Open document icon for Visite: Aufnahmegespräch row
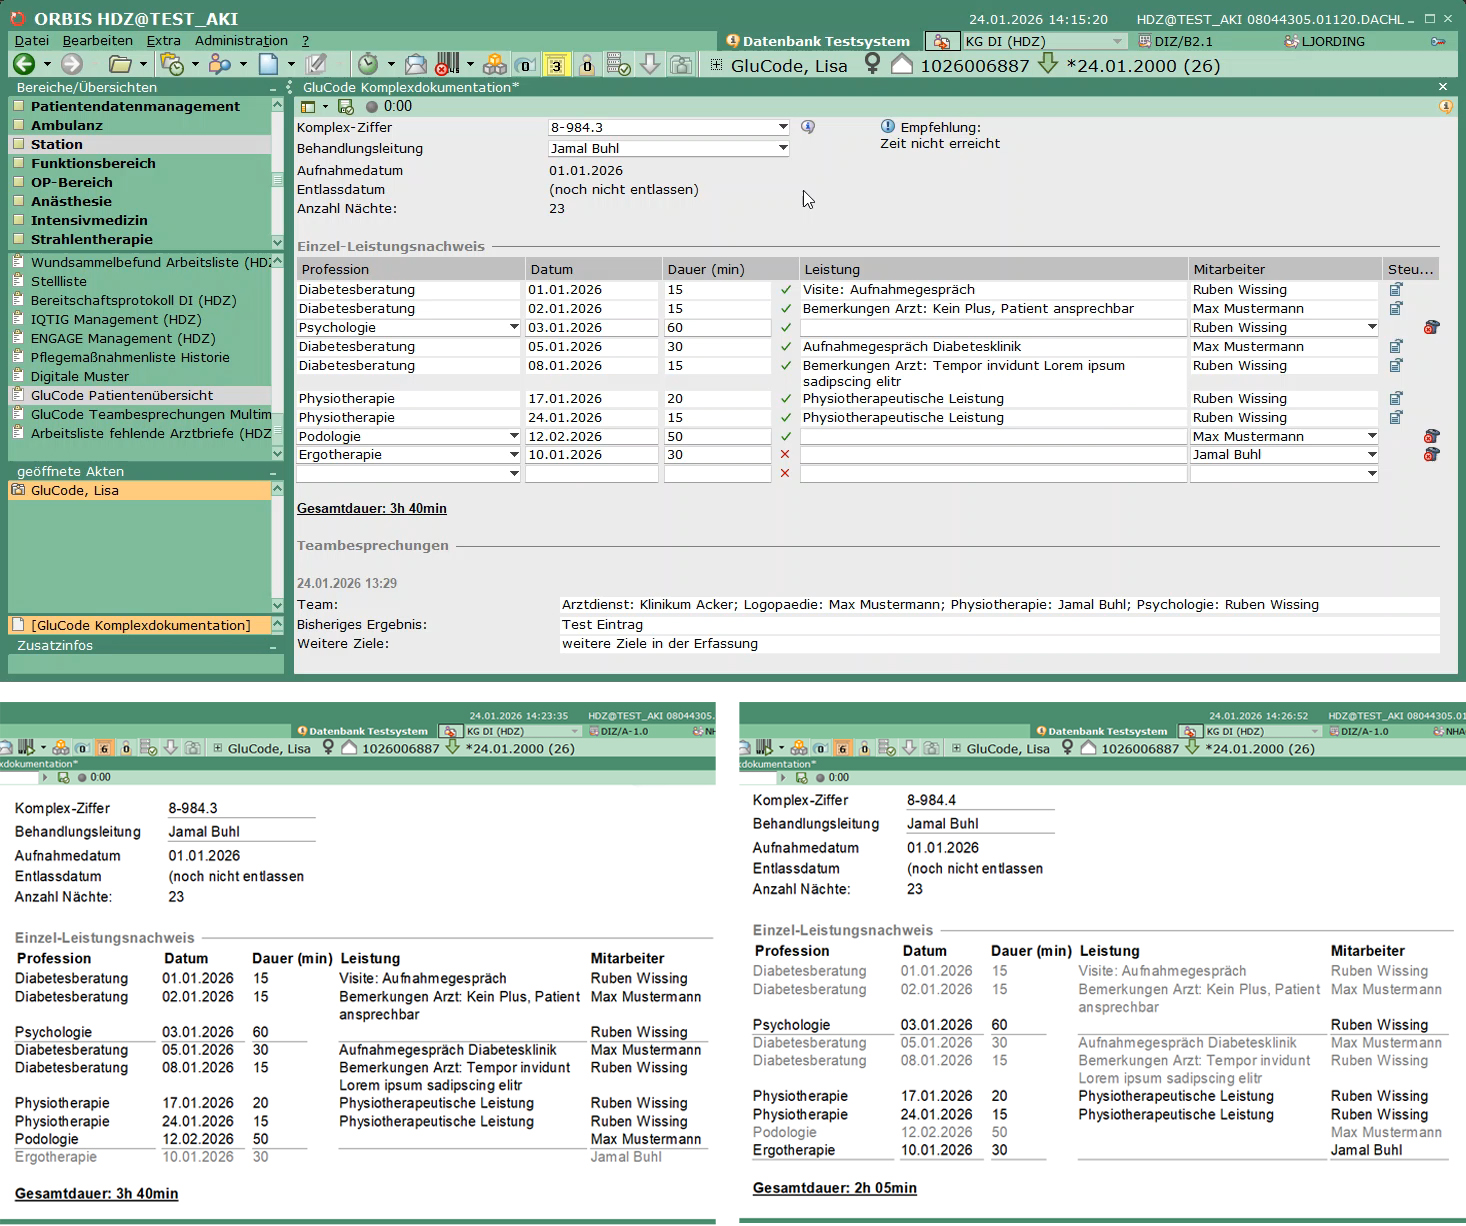Screen dimensions: 1466x1226 point(1396,290)
